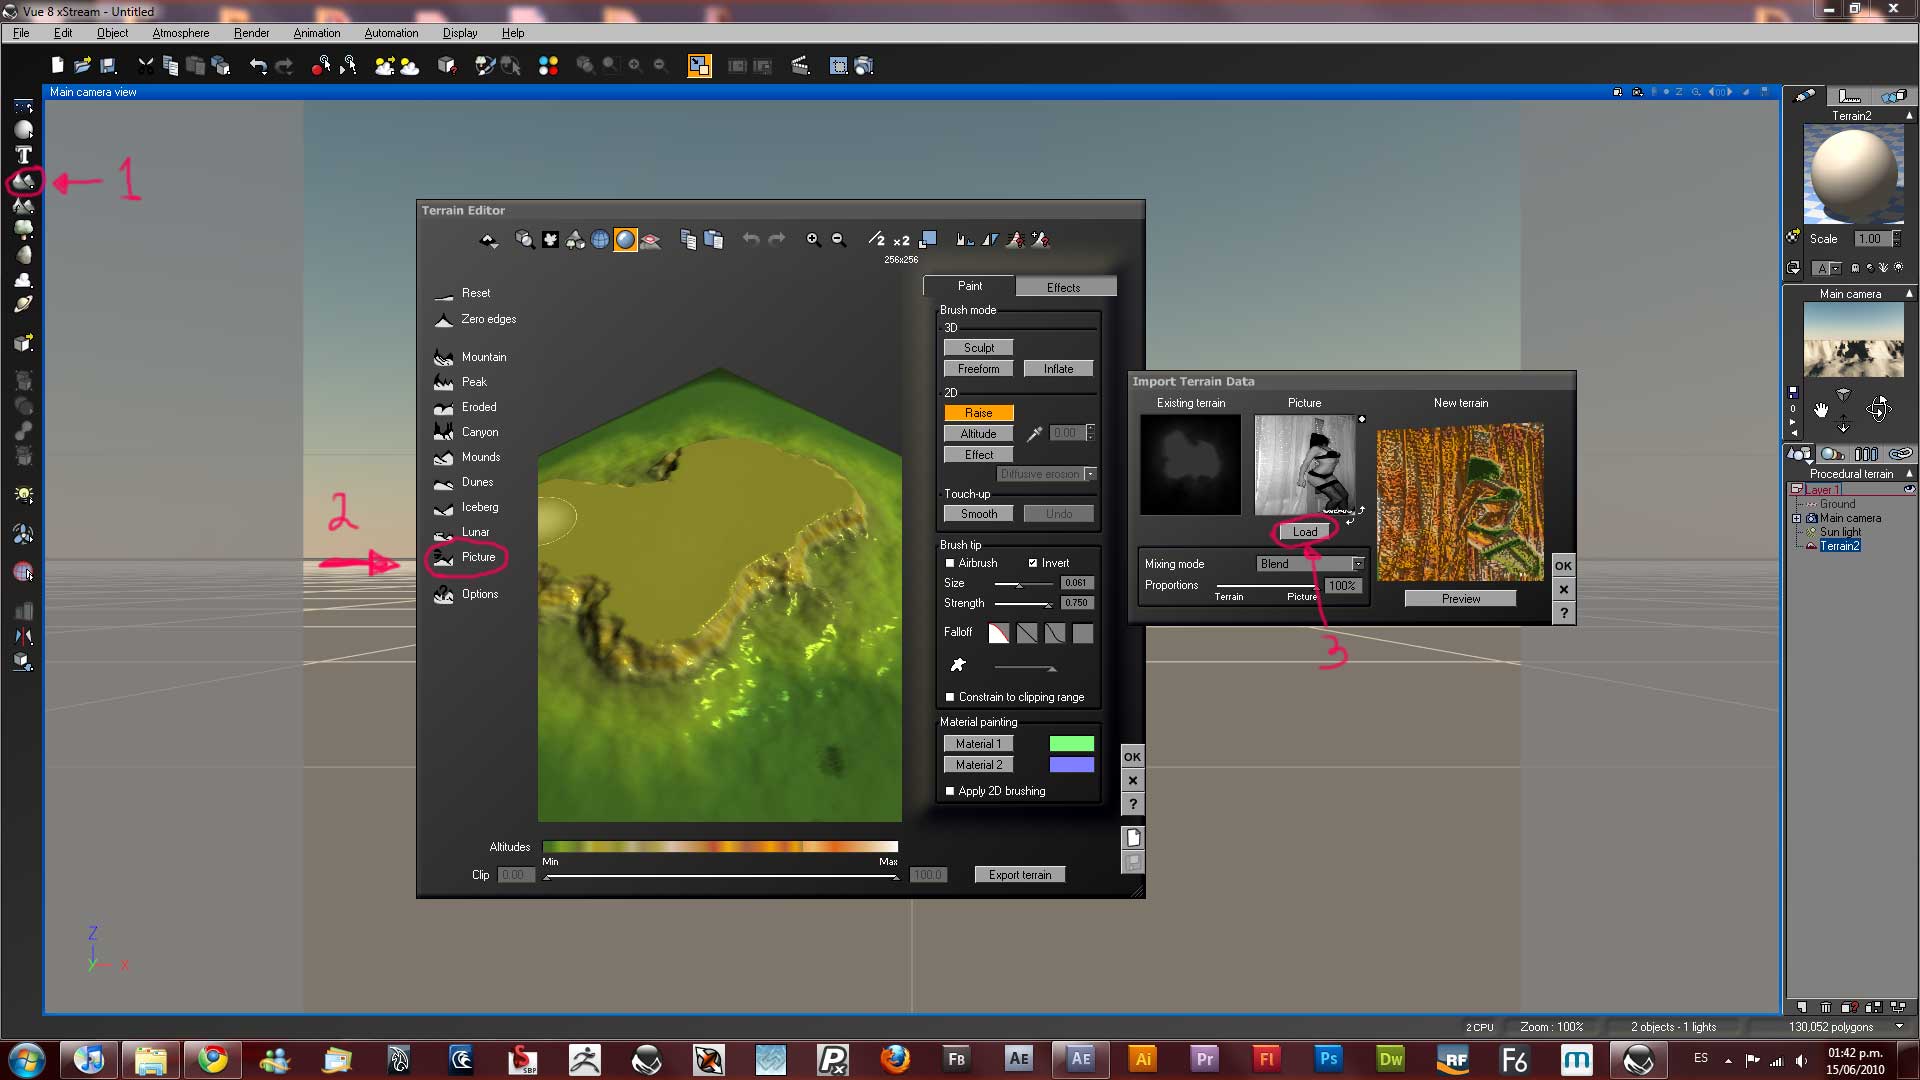
Task: Open the Atmosphere menu
Action: coord(180,33)
